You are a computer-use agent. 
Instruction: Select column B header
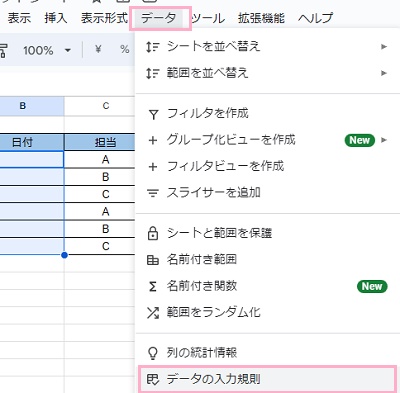click(x=32, y=106)
